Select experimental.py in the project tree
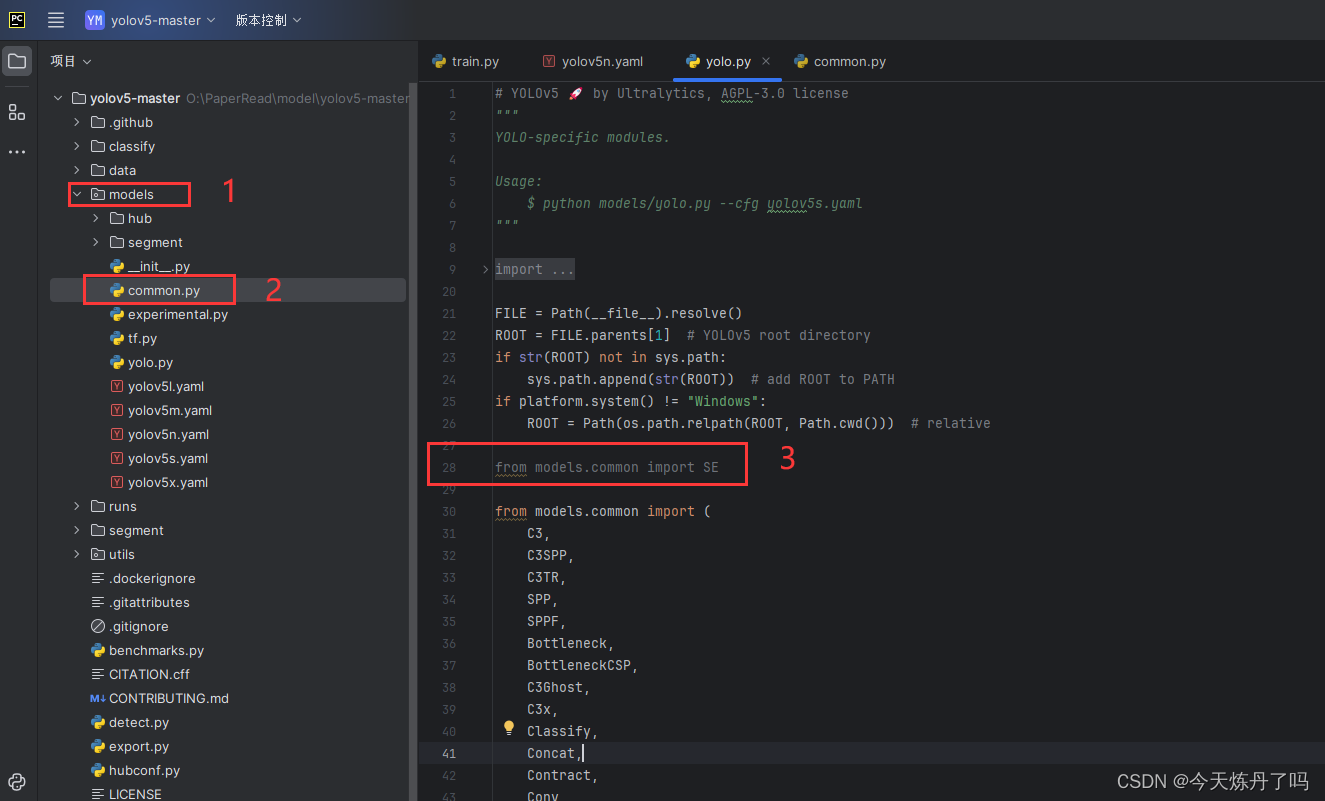 [x=169, y=314]
